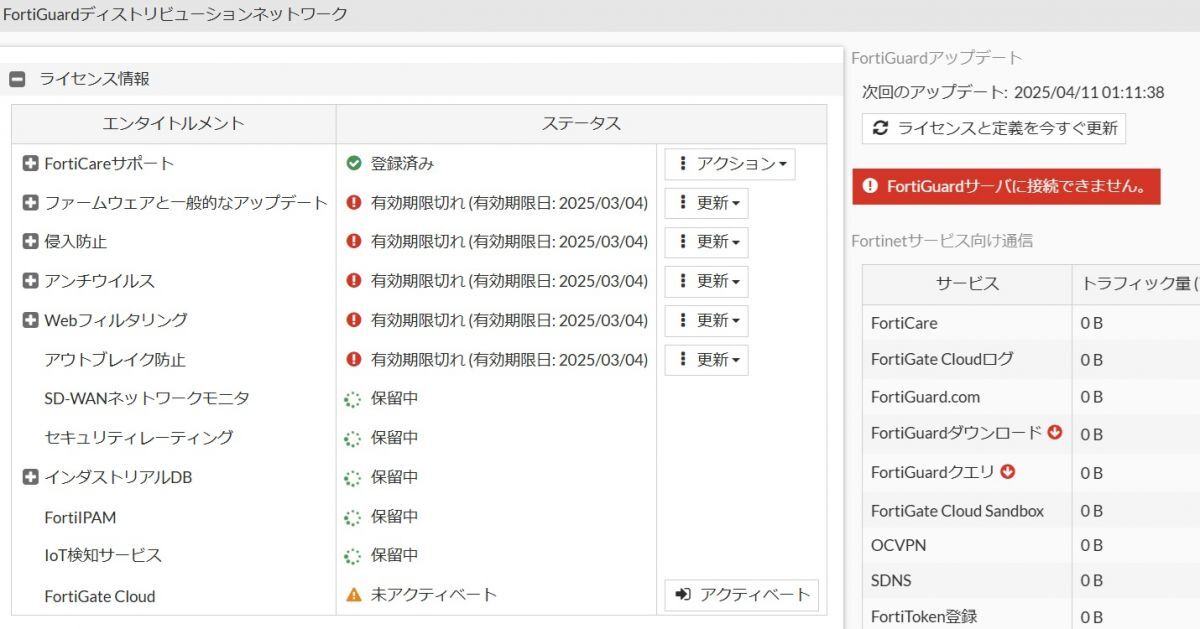Click the 未アクティベート status text

pos(434,594)
